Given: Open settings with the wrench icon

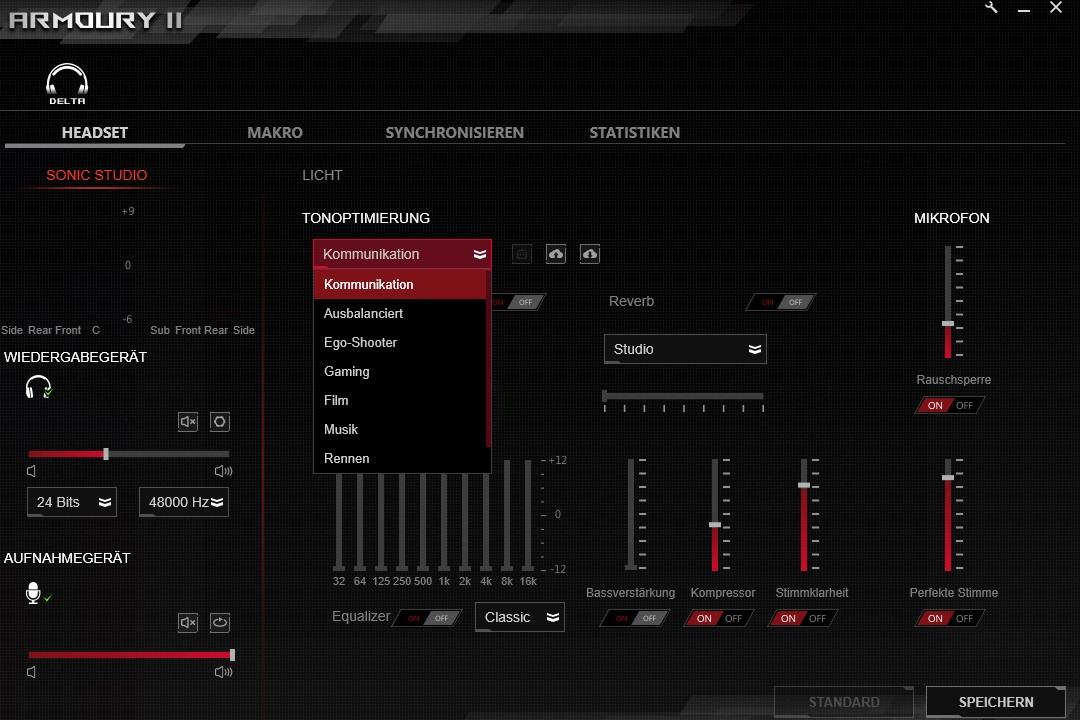Looking at the screenshot, I should click(992, 8).
